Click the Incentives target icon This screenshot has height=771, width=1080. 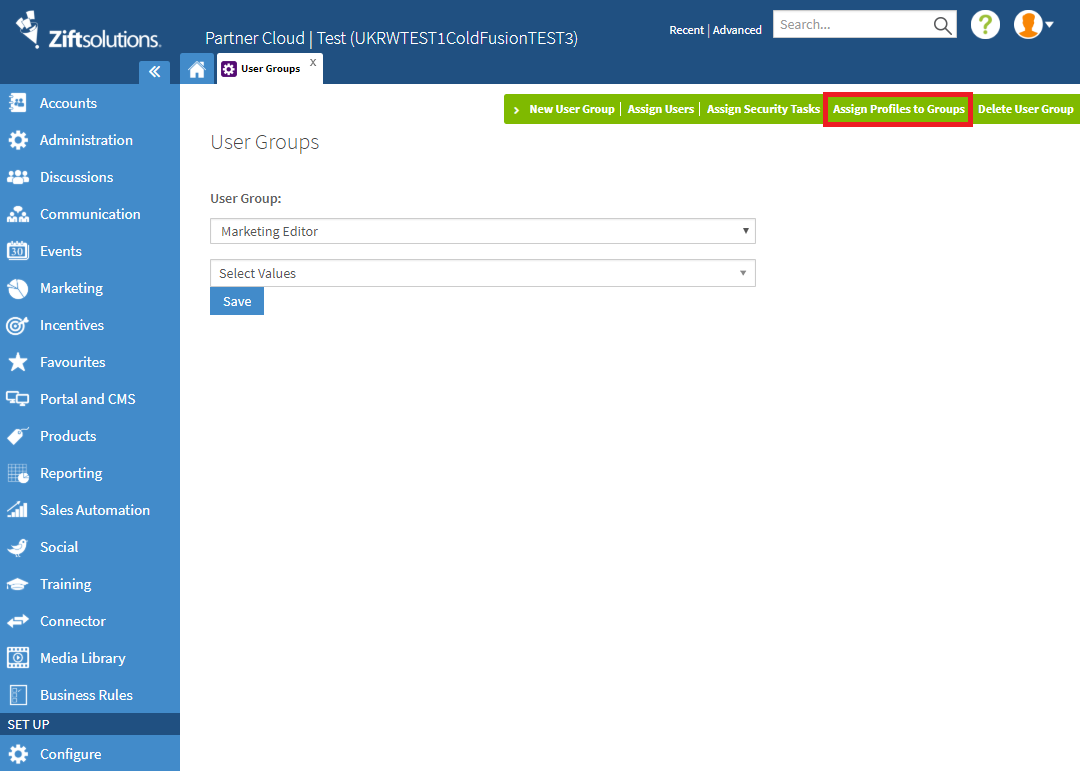(18, 325)
